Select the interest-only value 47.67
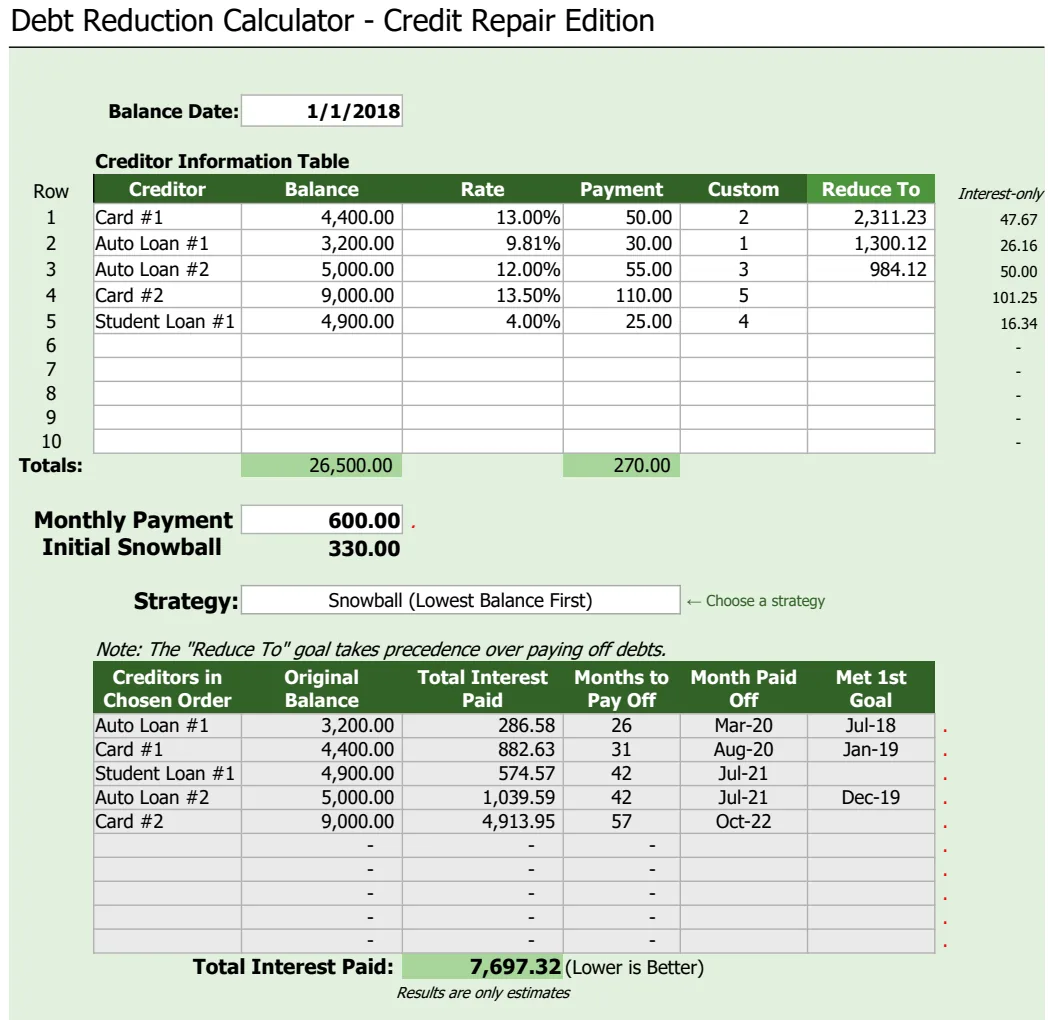 click(1018, 220)
